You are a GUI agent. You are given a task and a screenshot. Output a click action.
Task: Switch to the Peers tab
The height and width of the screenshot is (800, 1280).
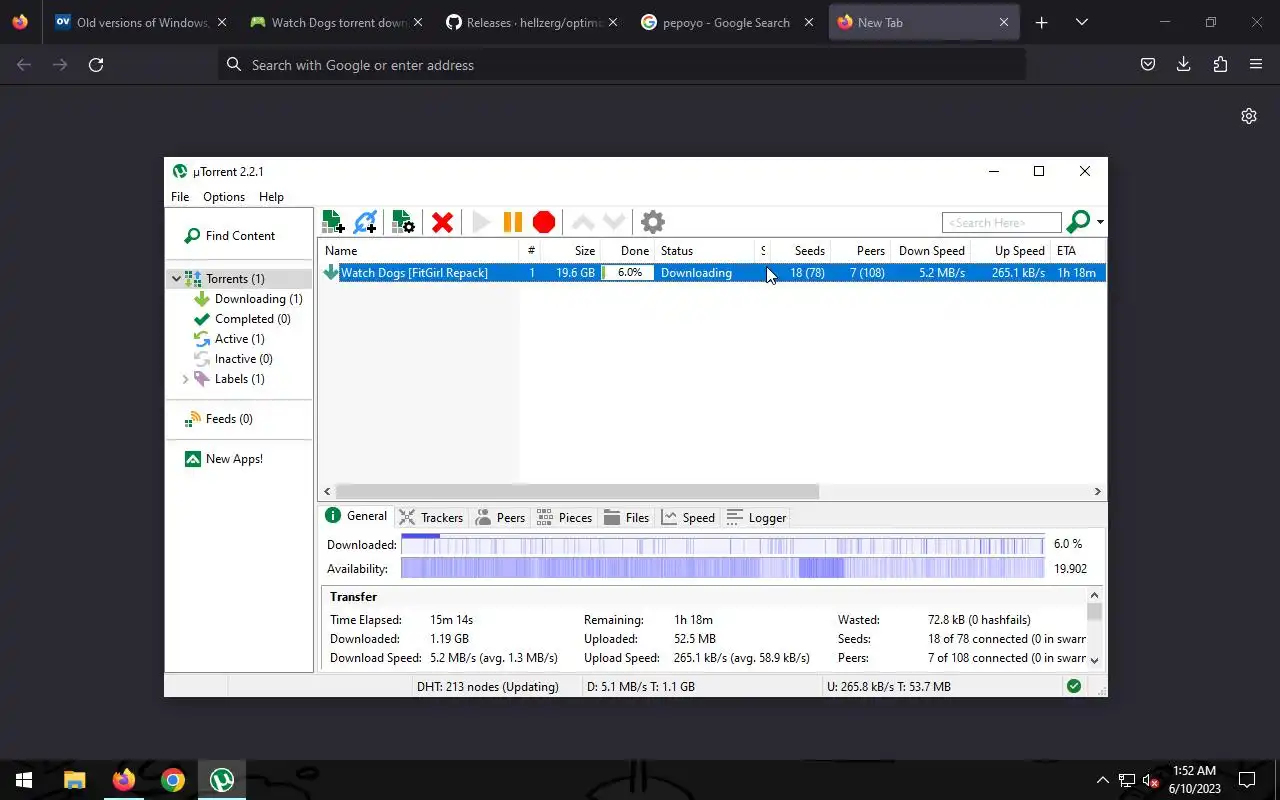[500, 517]
